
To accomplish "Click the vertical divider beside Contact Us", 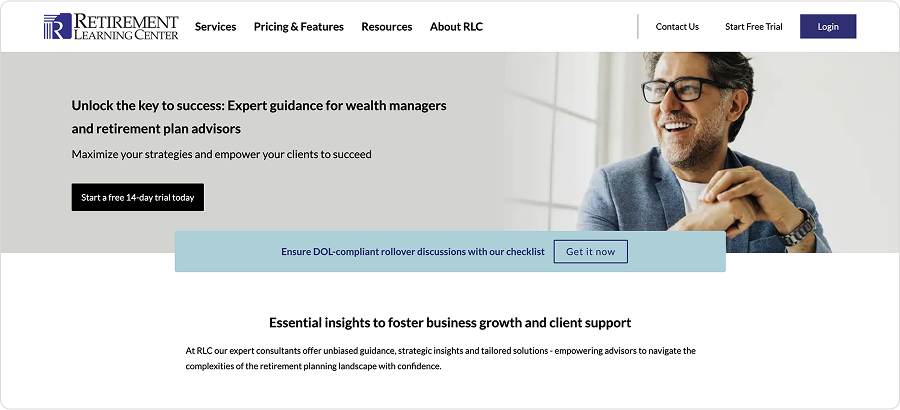I will click(638, 27).
